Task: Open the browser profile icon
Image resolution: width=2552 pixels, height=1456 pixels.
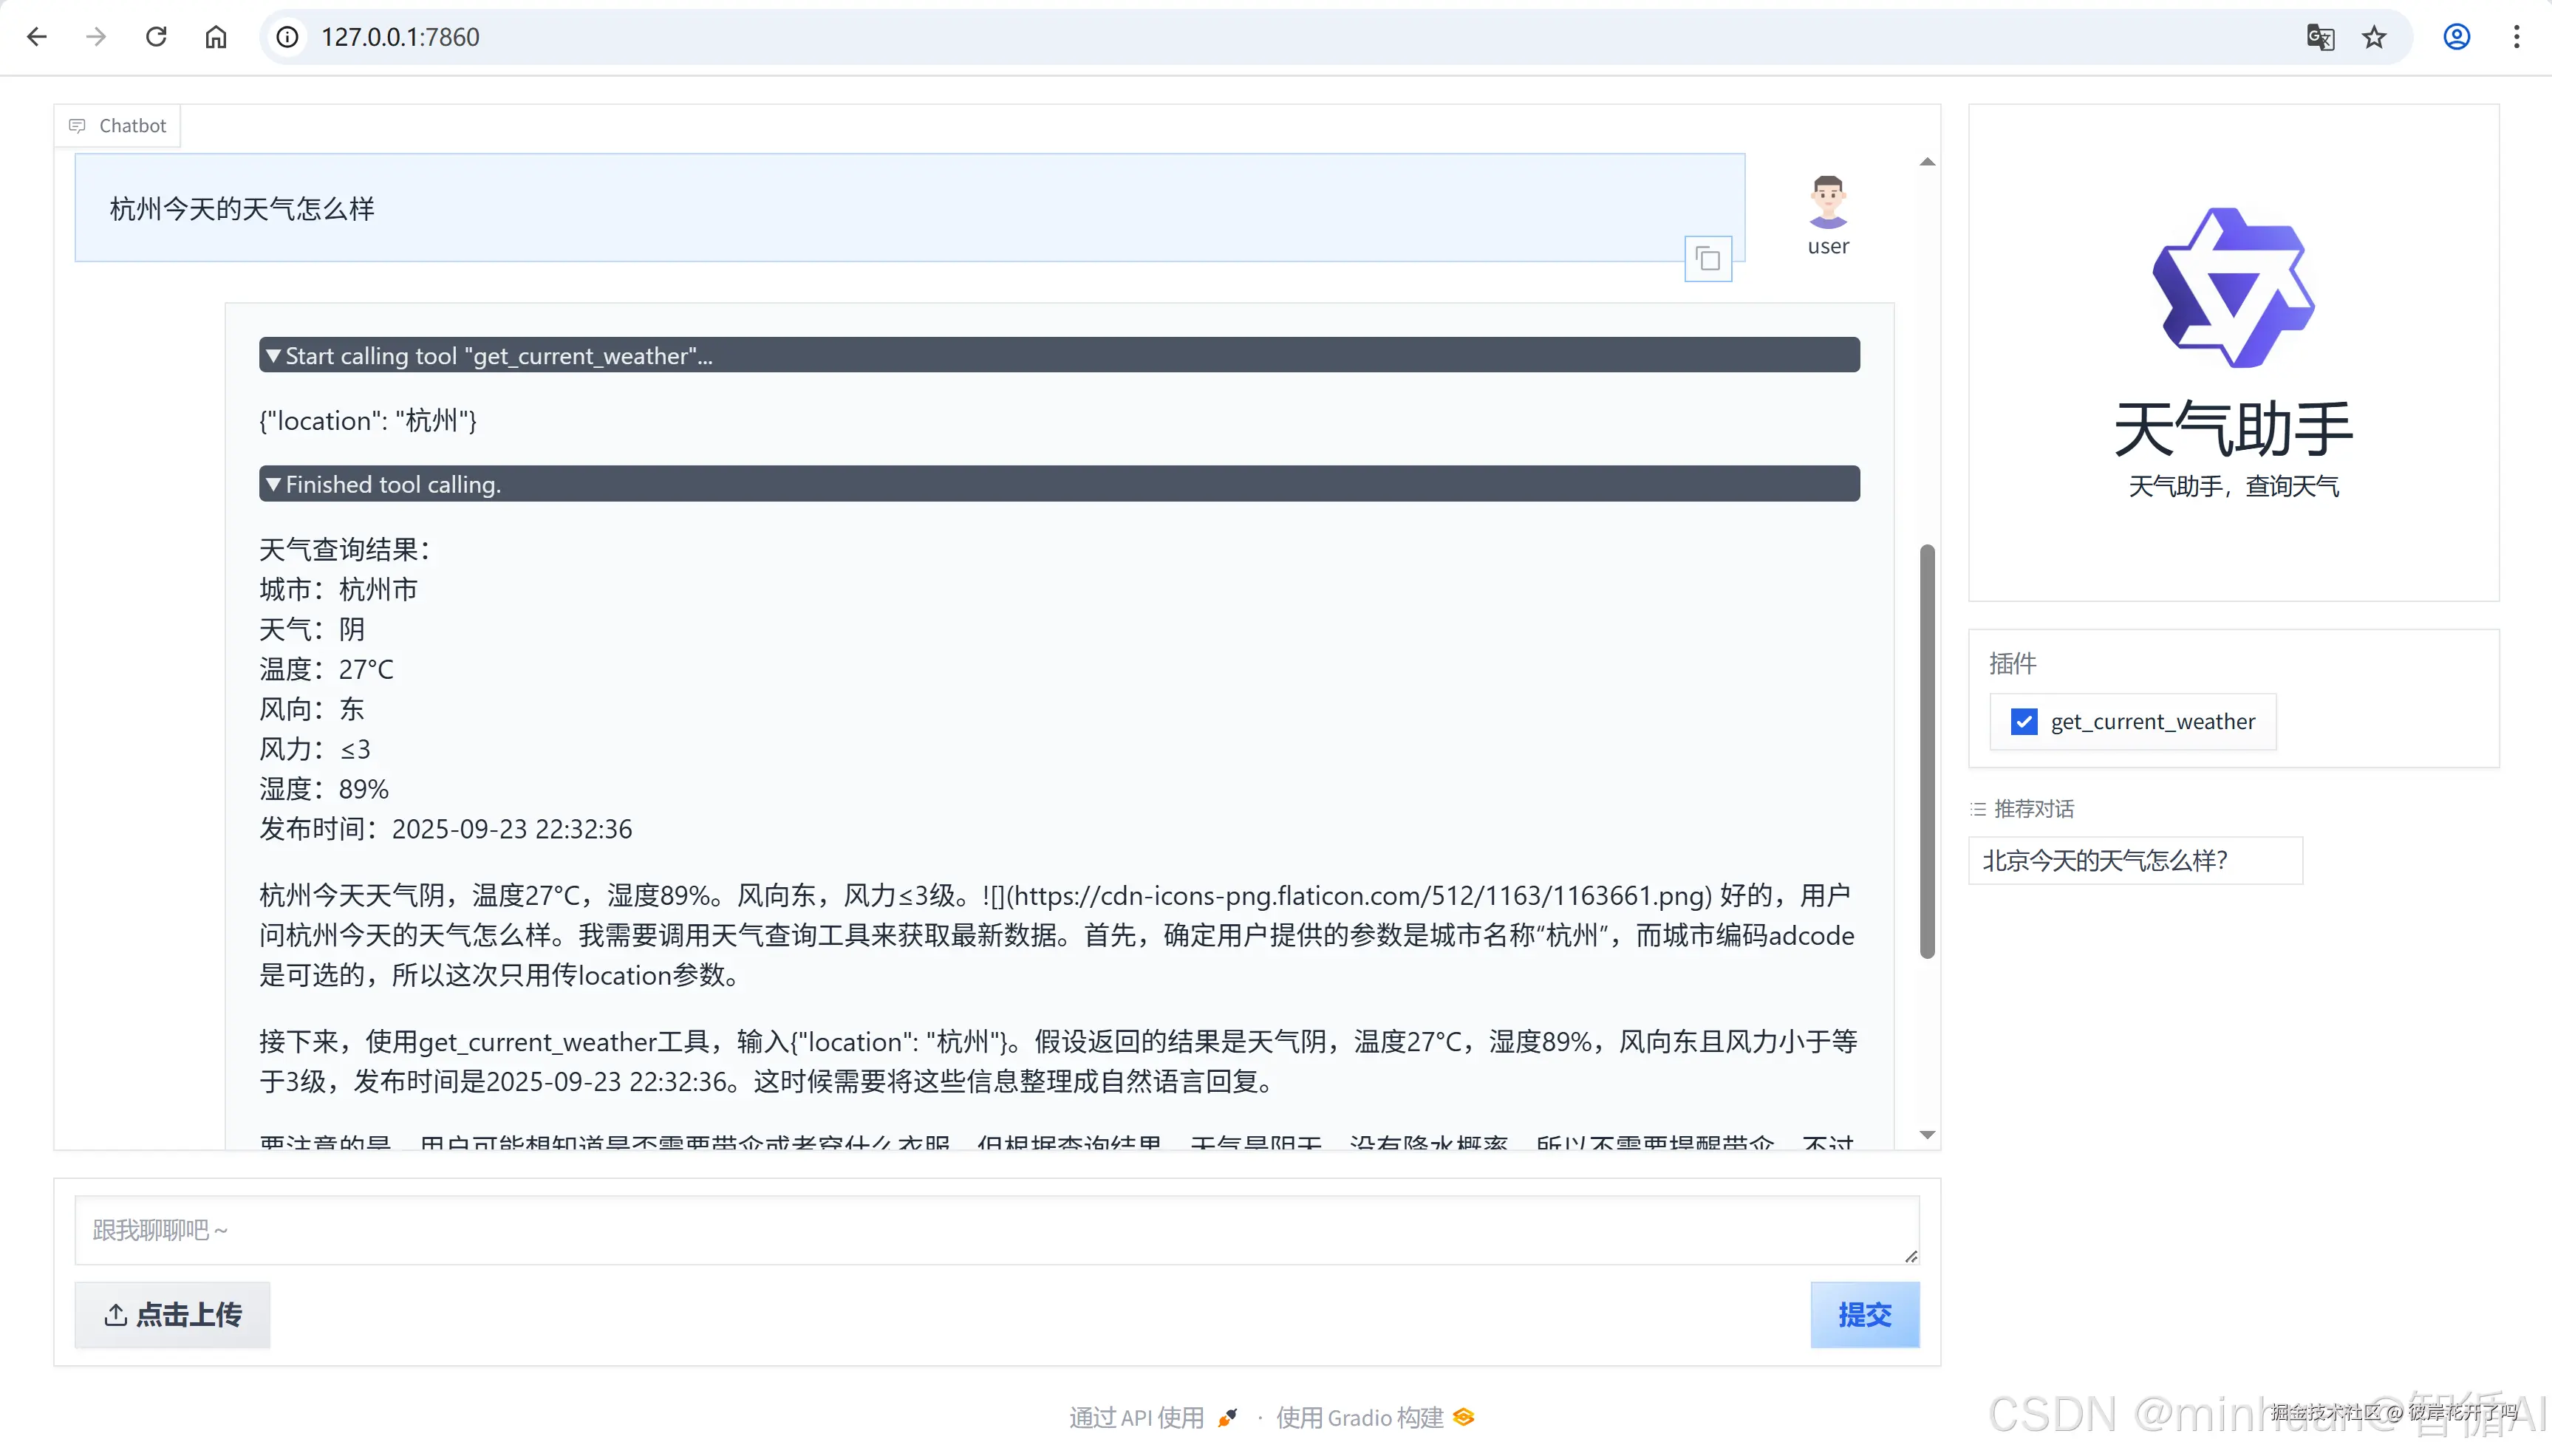Action: pos(2457,37)
